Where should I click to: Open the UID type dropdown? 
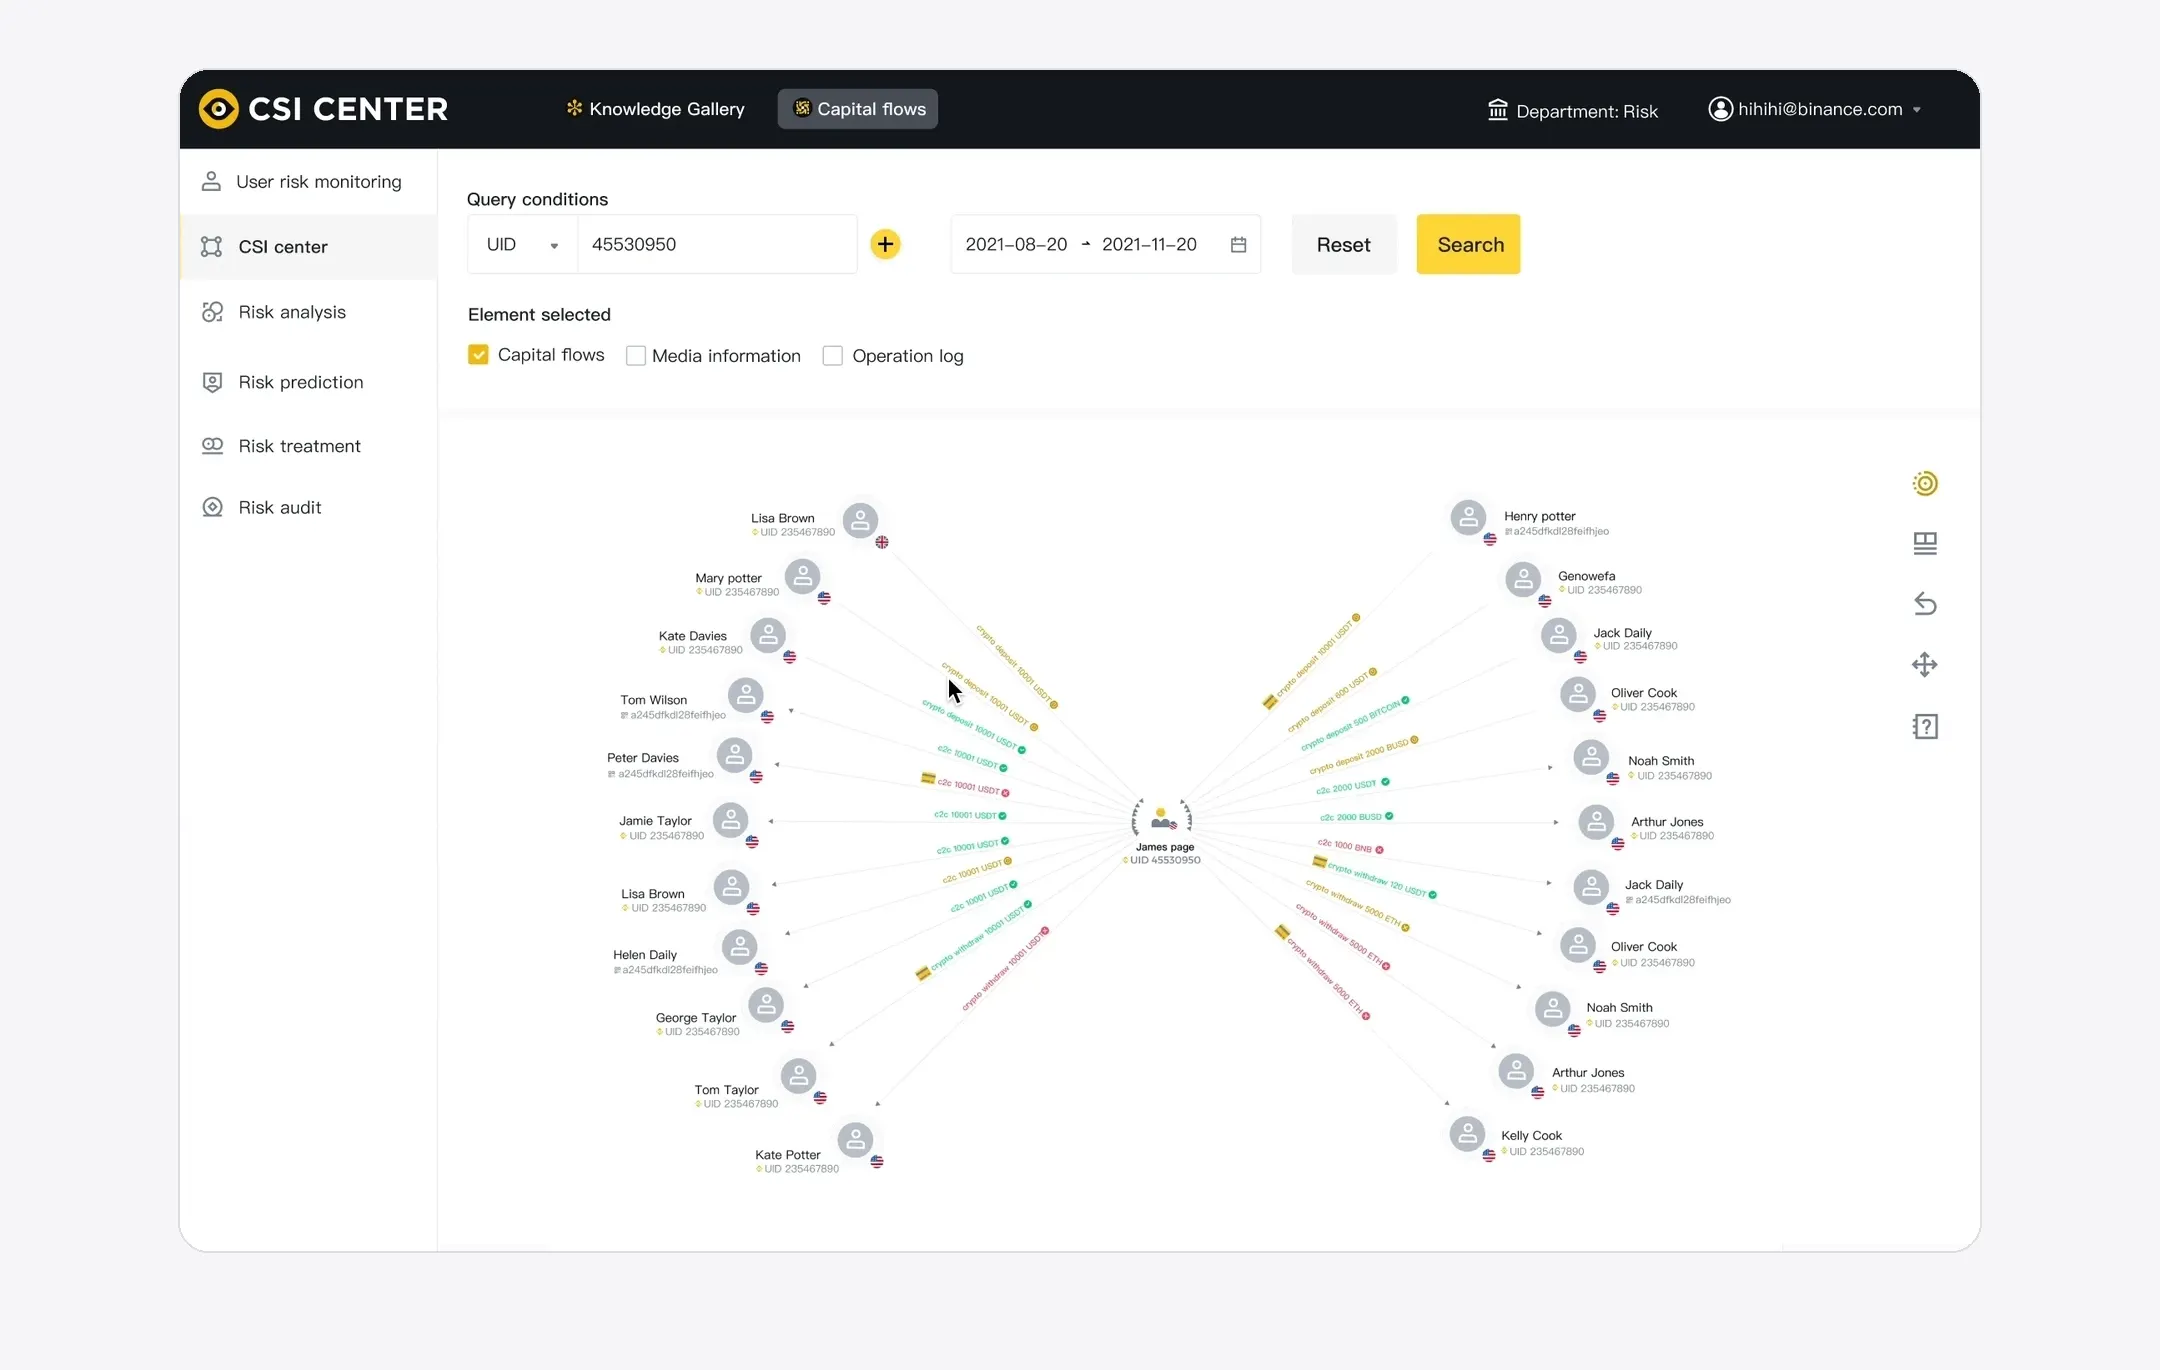pyautogui.click(x=522, y=244)
